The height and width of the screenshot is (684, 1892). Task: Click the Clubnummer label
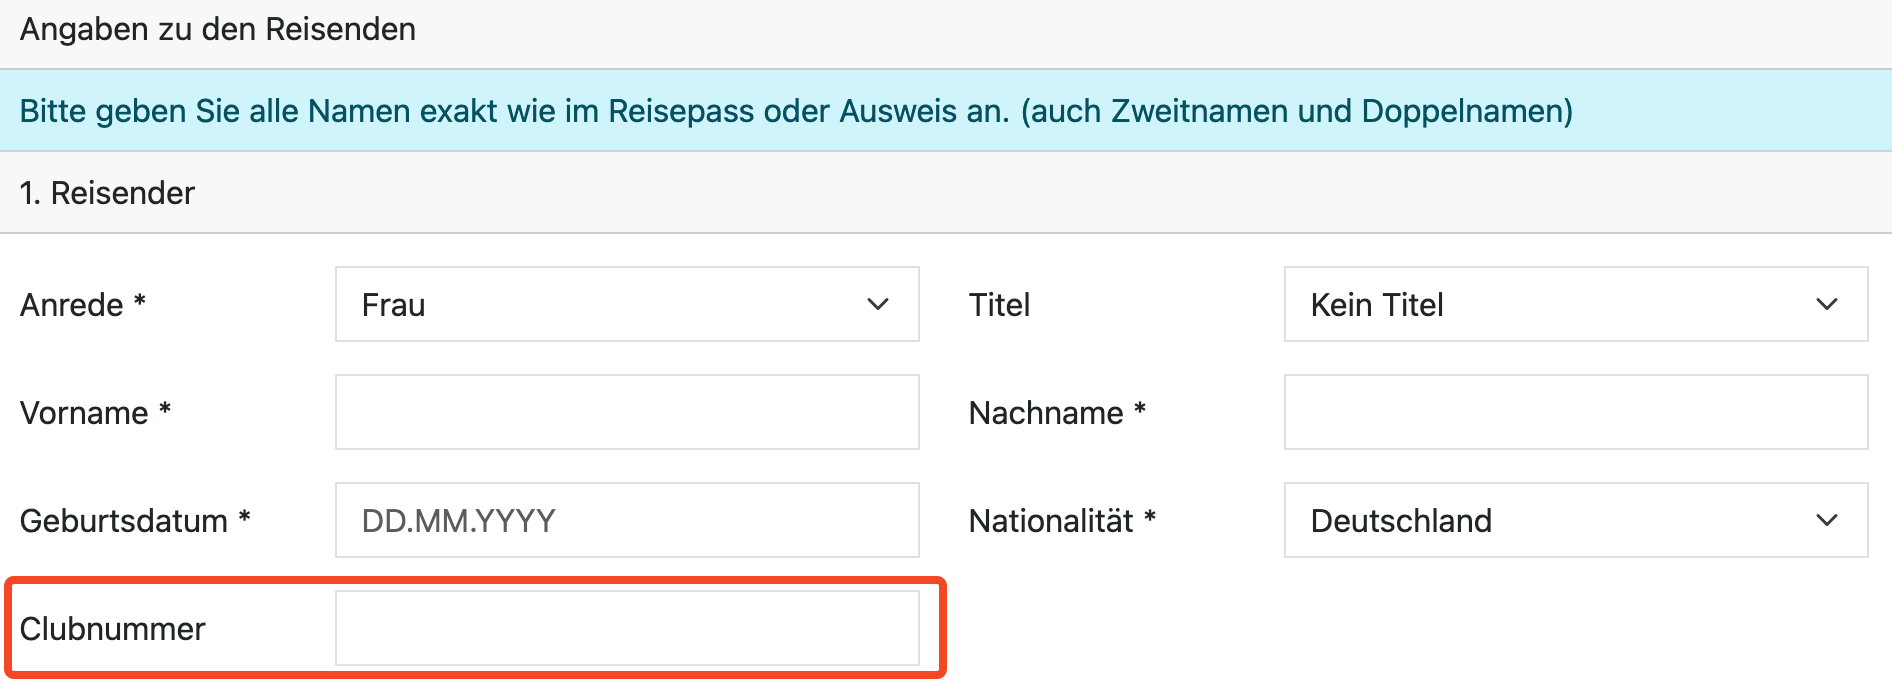click(x=113, y=629)
